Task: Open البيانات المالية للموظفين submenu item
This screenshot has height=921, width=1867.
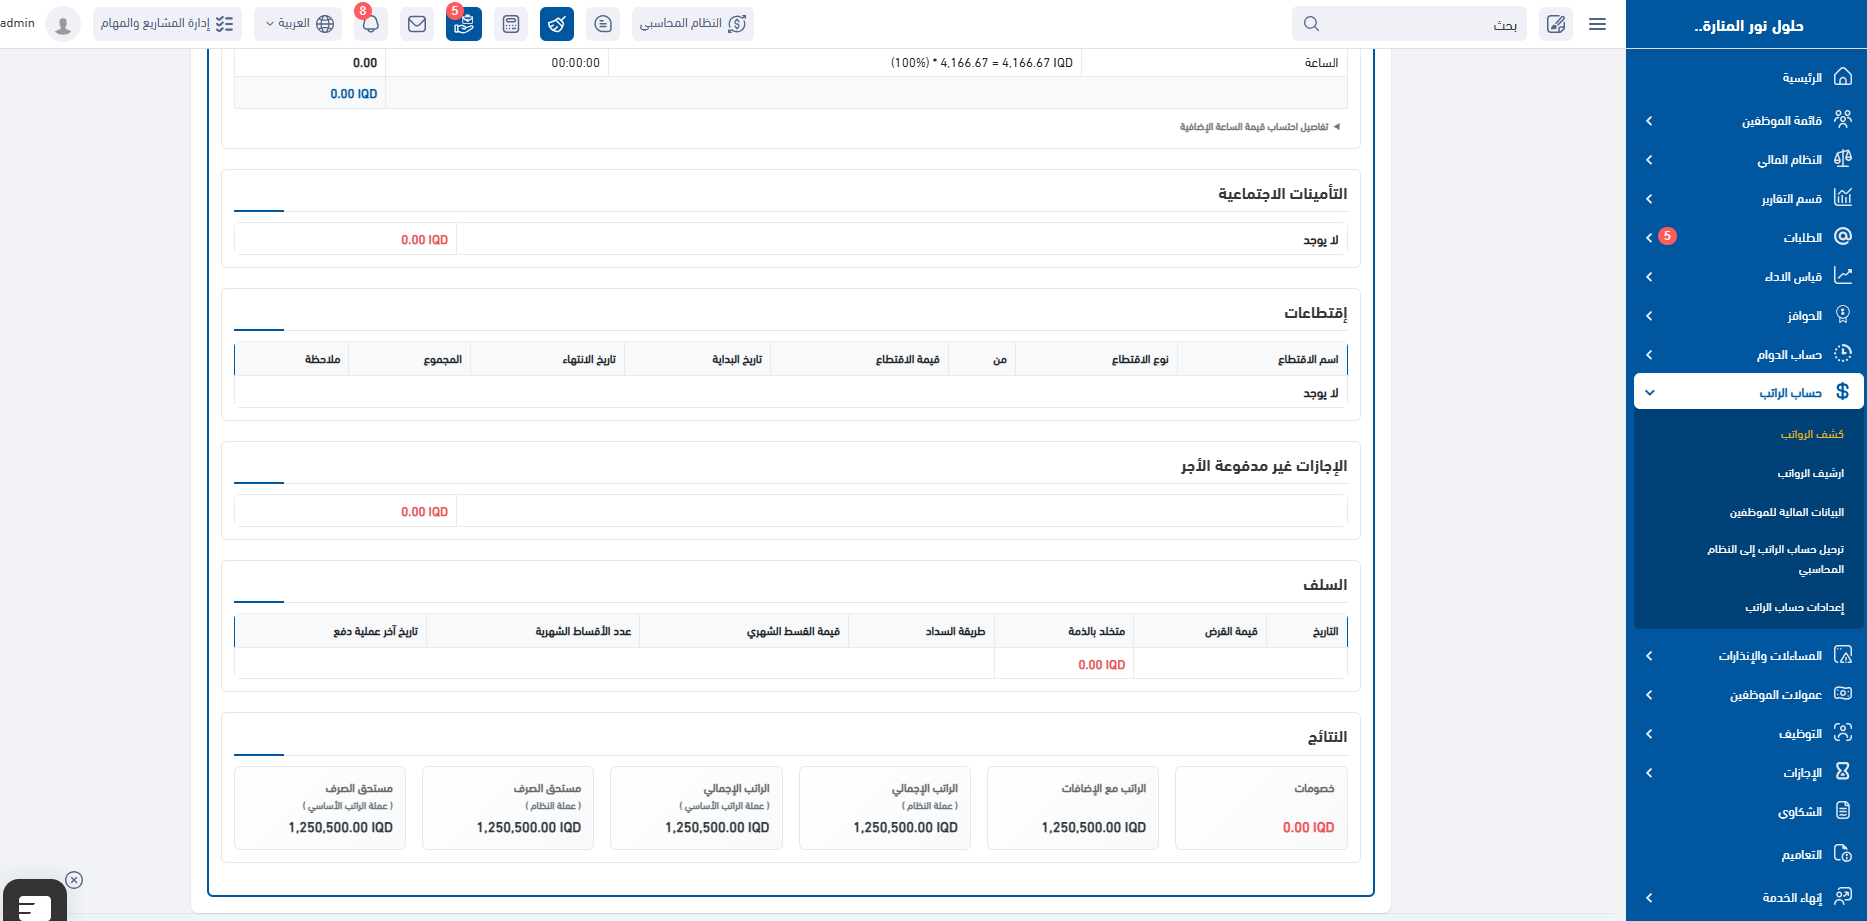Action: click(x=1787, y=512)
